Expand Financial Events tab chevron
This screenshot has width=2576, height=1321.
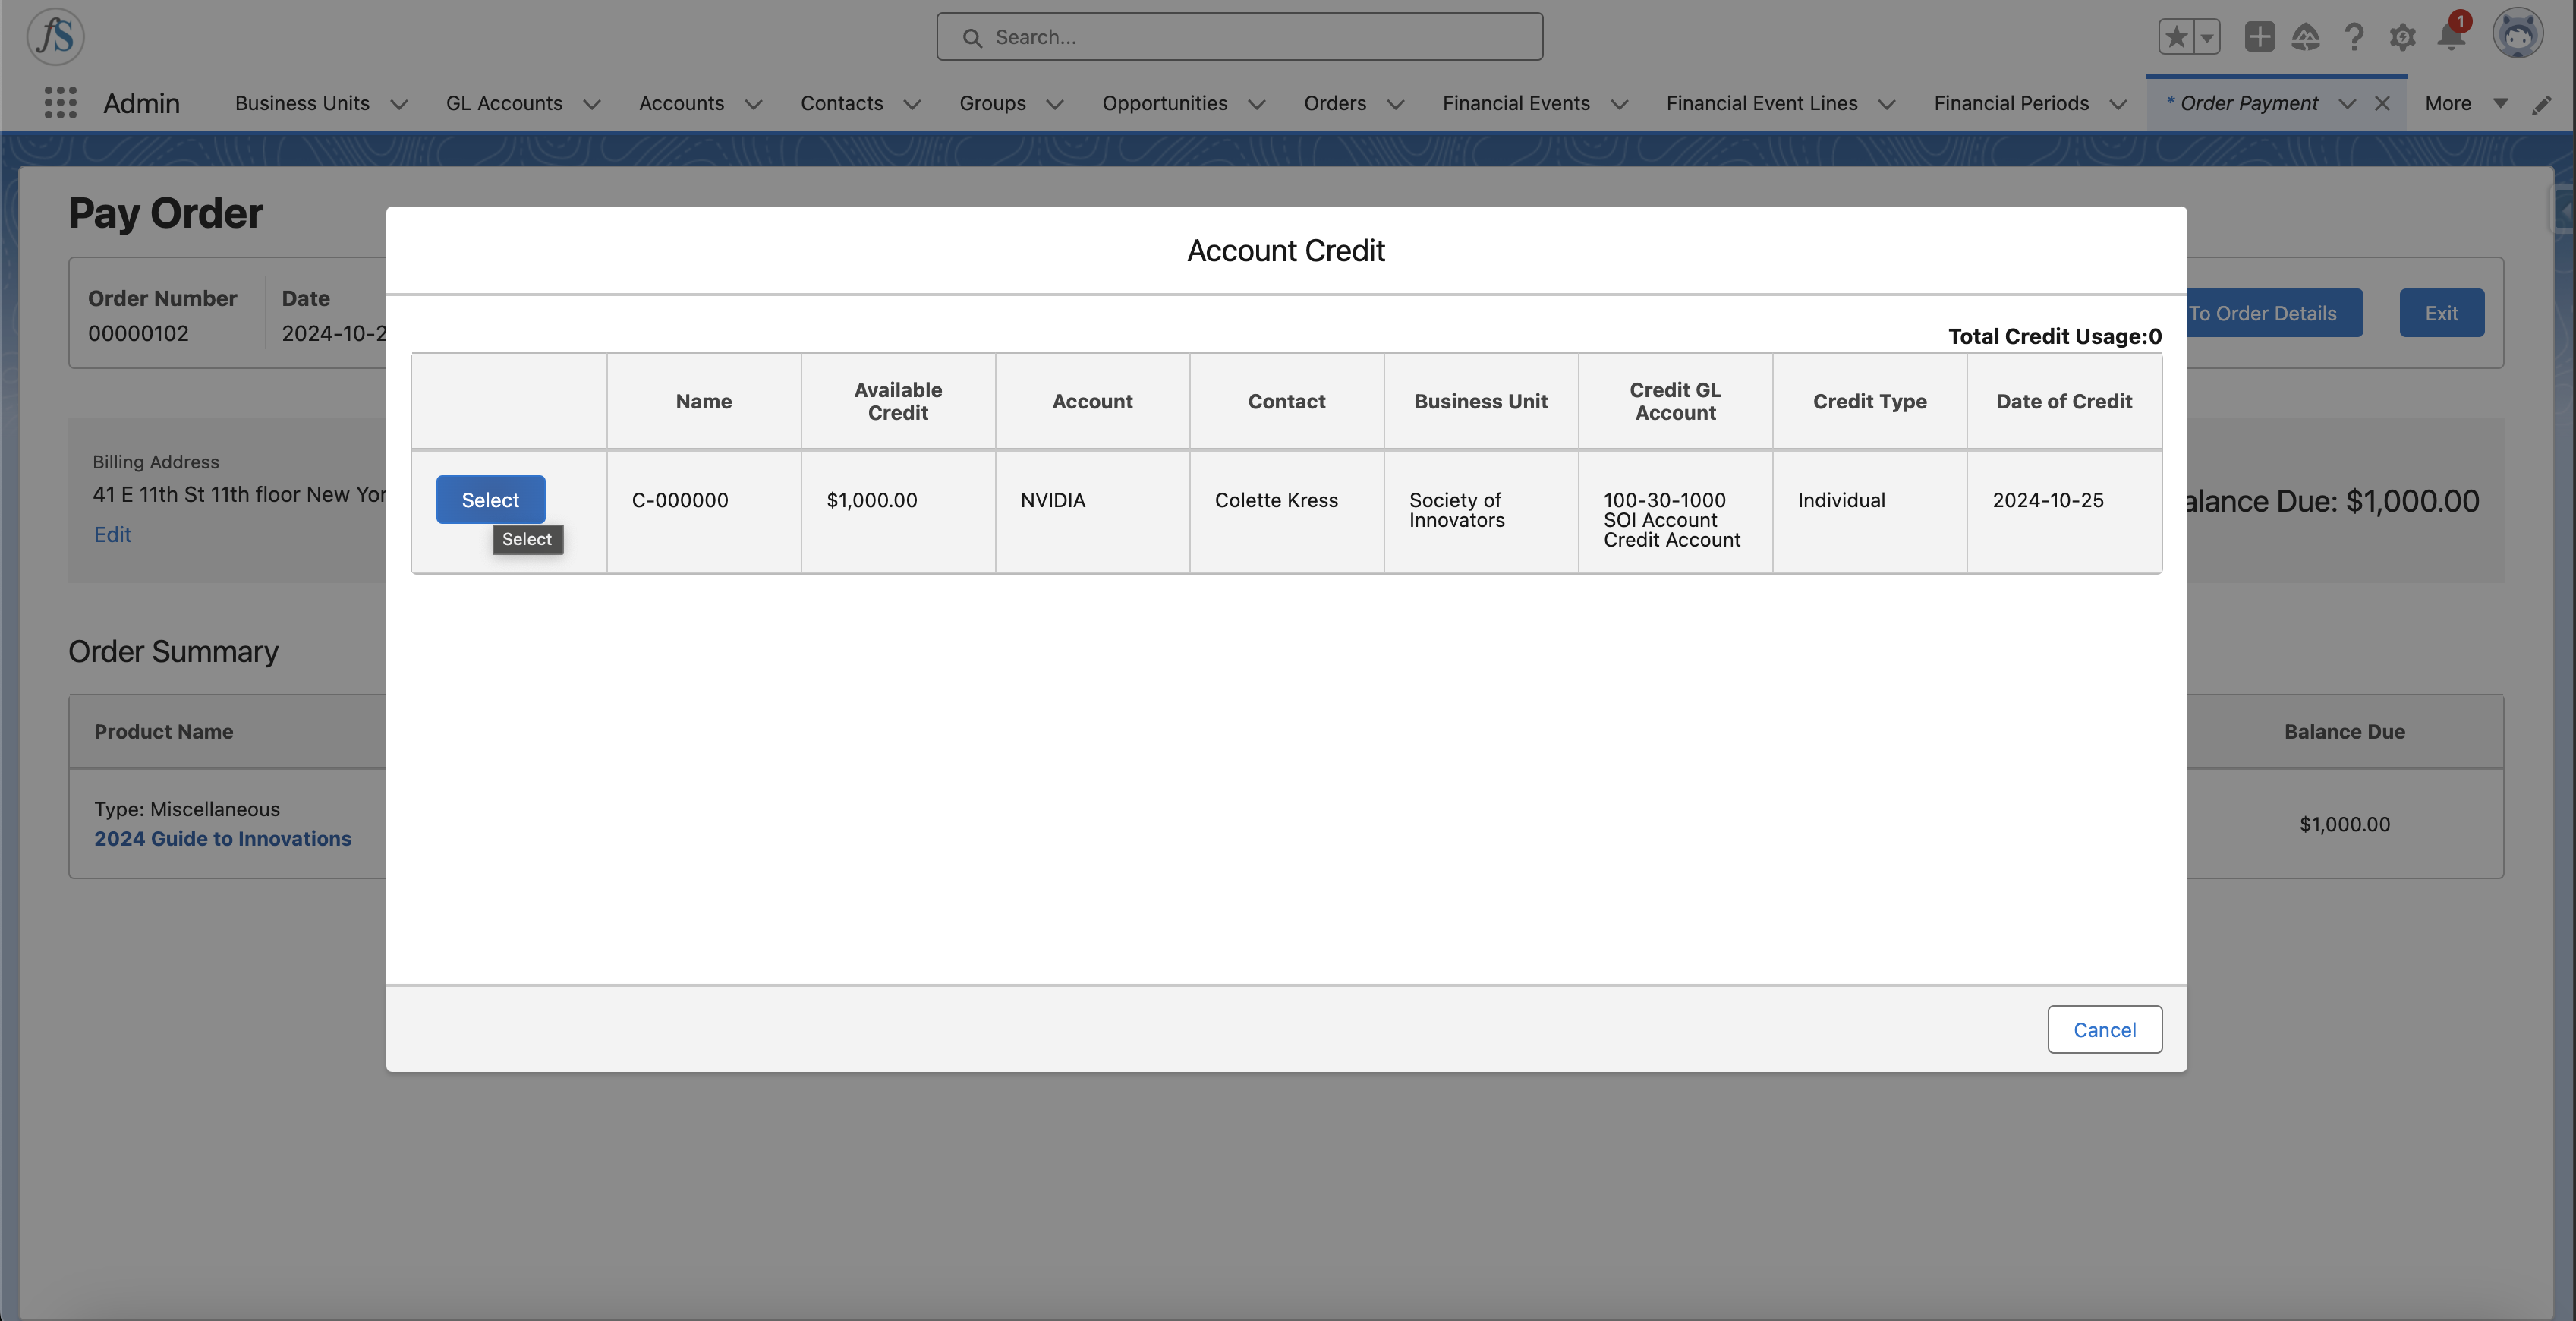click(x=1620, y=104)
